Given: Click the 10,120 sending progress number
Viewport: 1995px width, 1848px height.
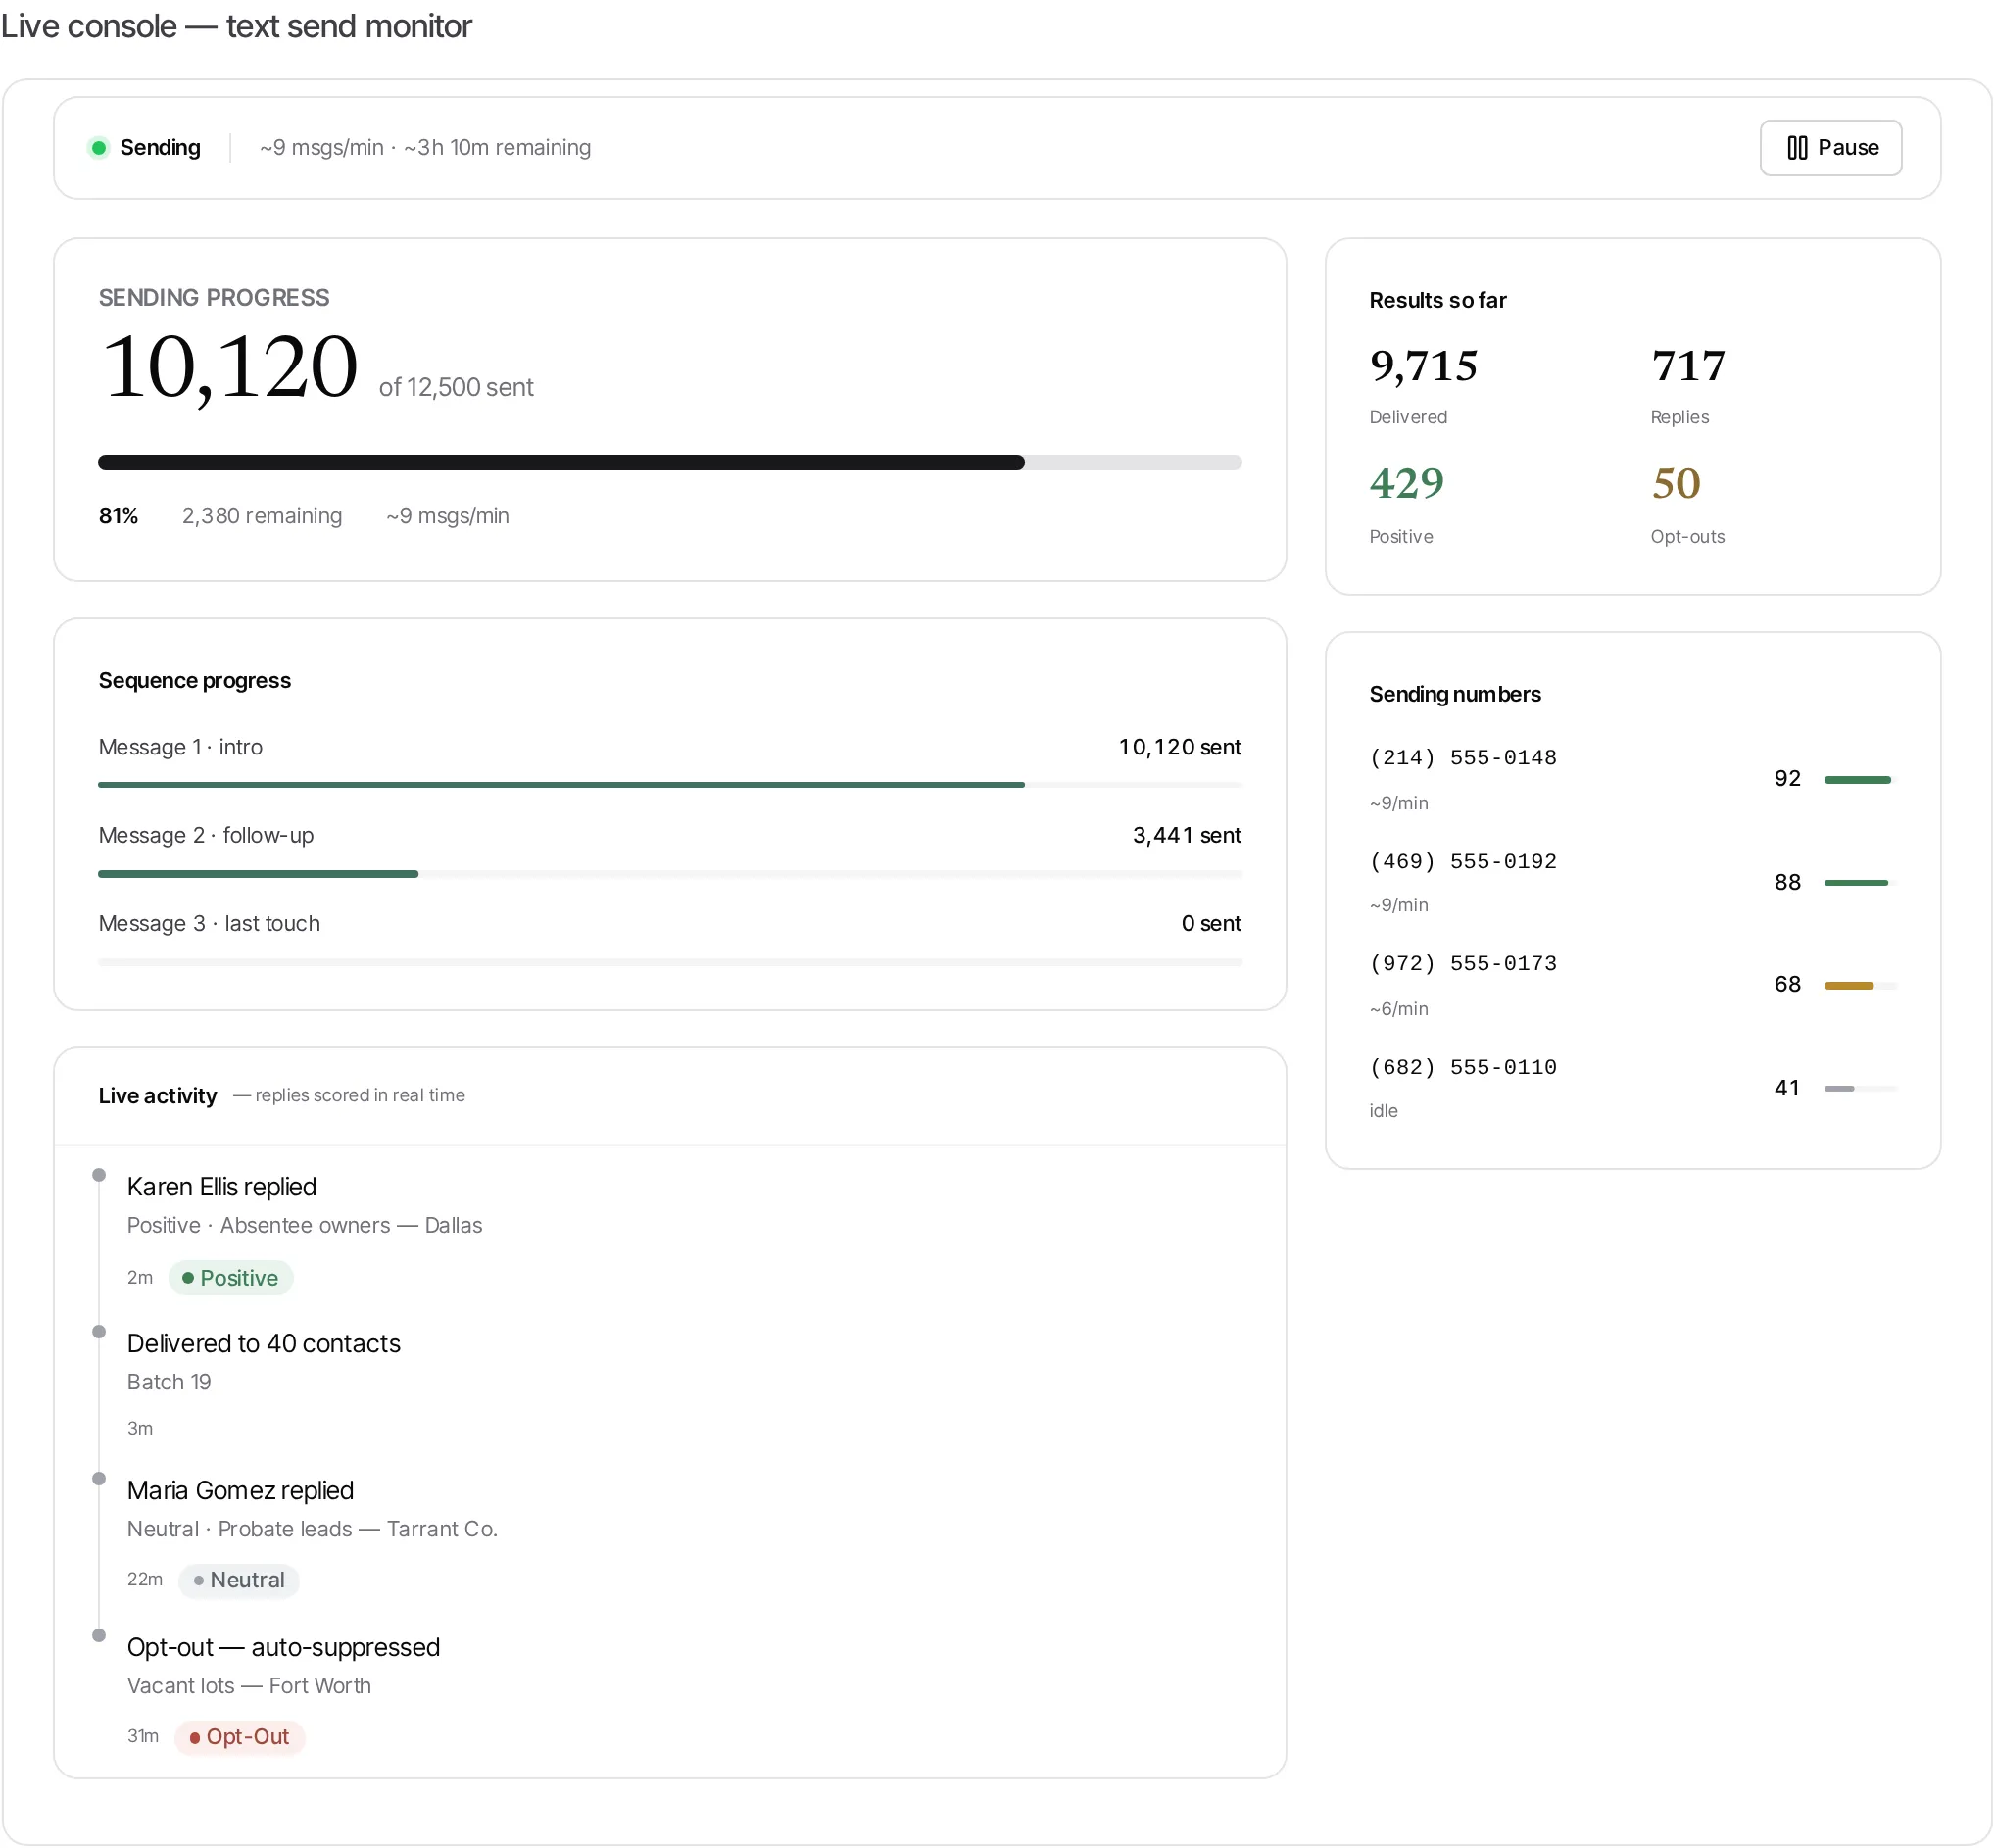Looking at the screenshot, I should 230,367.
